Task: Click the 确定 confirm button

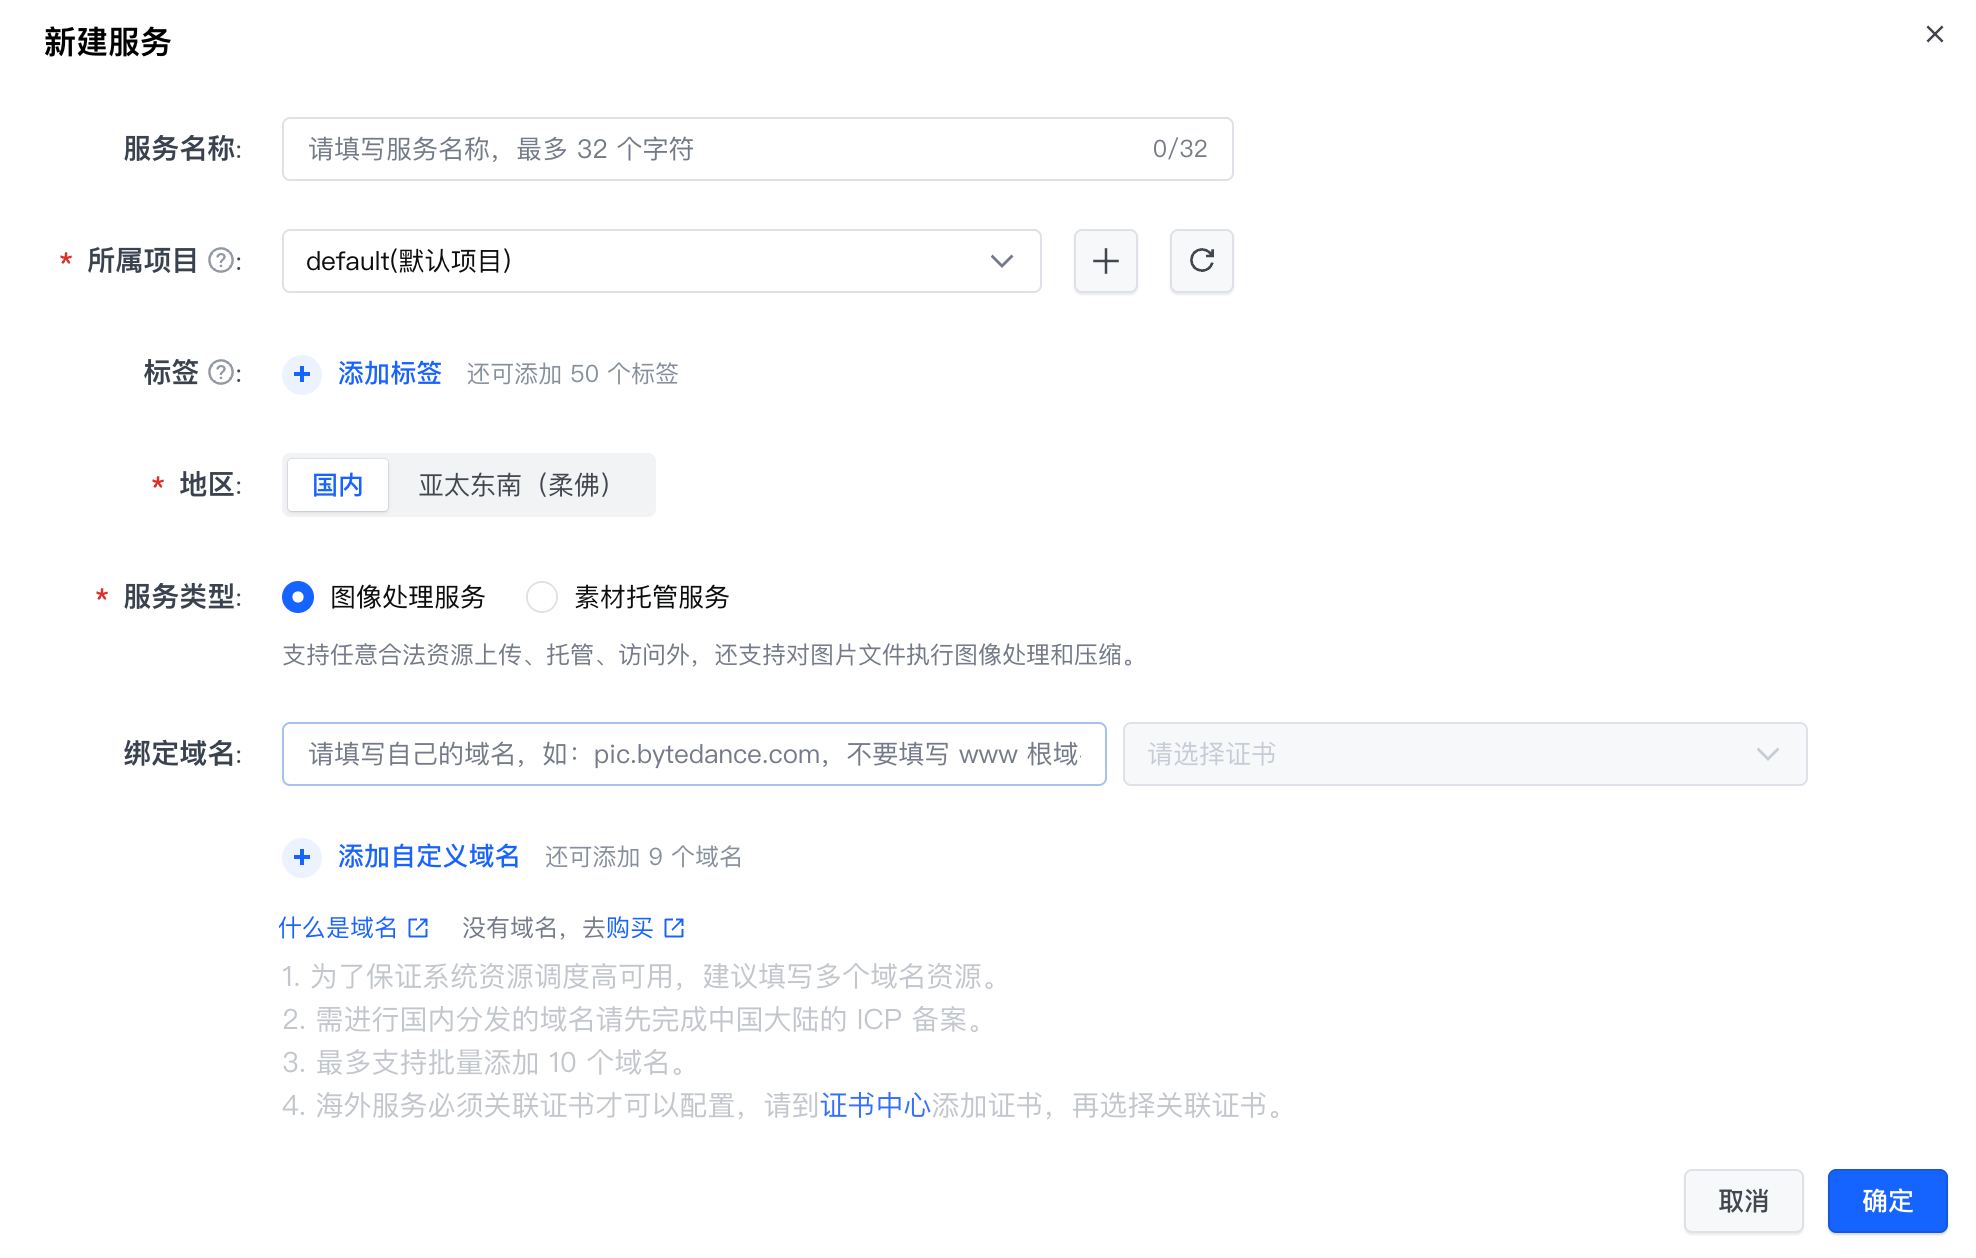Action: click(x=1886, y=1201)
